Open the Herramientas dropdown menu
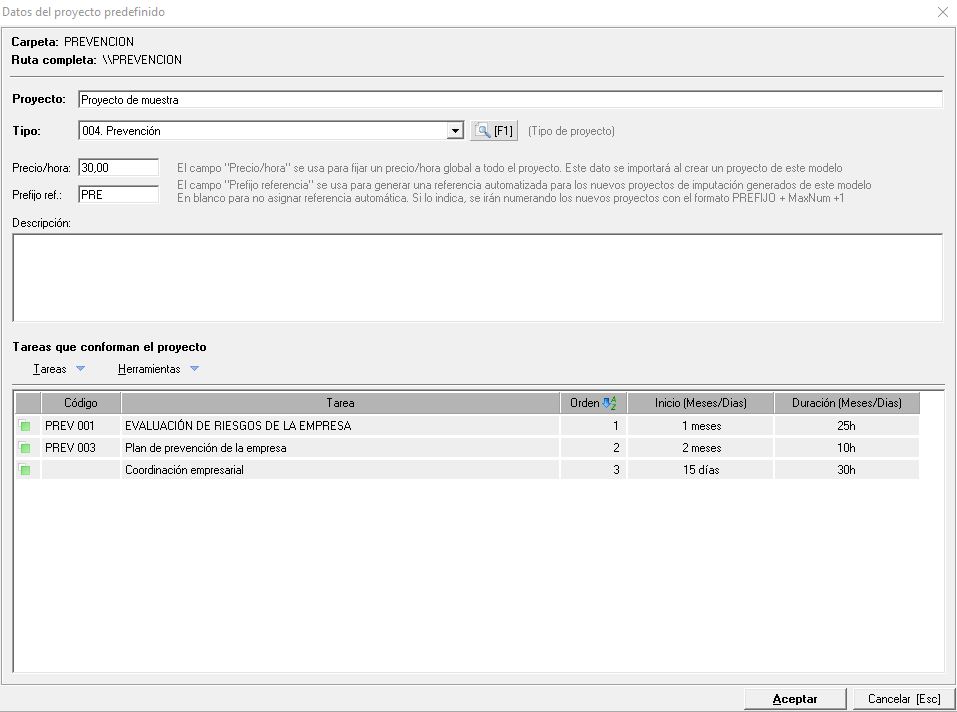 (158, 369)
